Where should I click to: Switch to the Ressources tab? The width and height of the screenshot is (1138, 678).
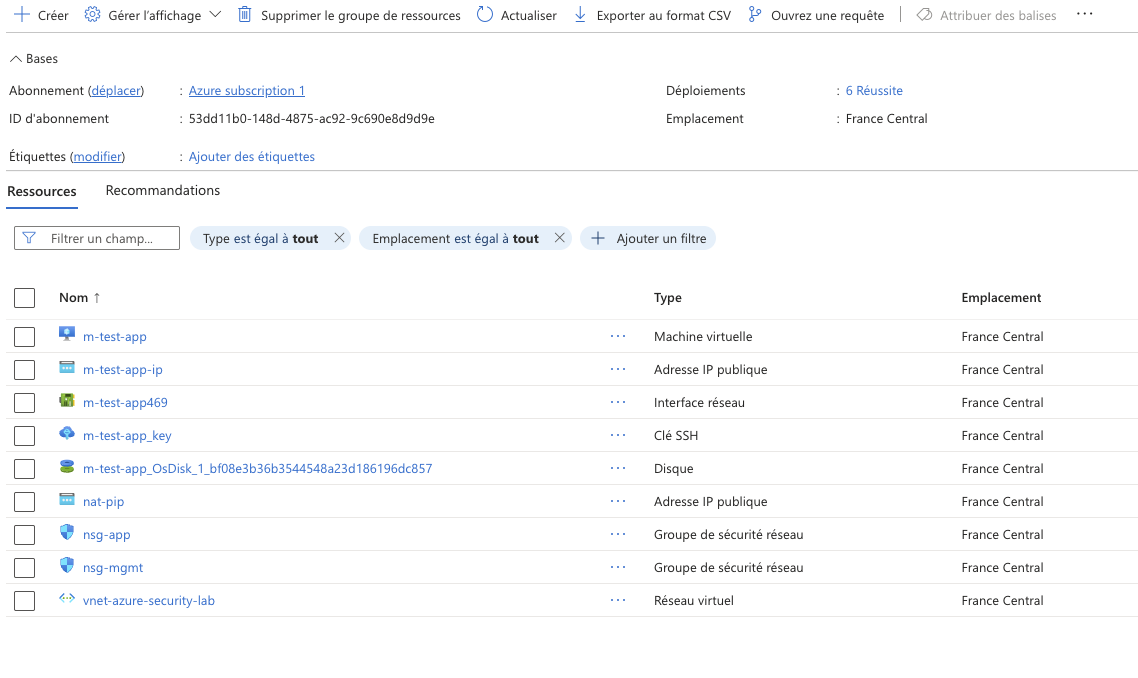point(42,192)
